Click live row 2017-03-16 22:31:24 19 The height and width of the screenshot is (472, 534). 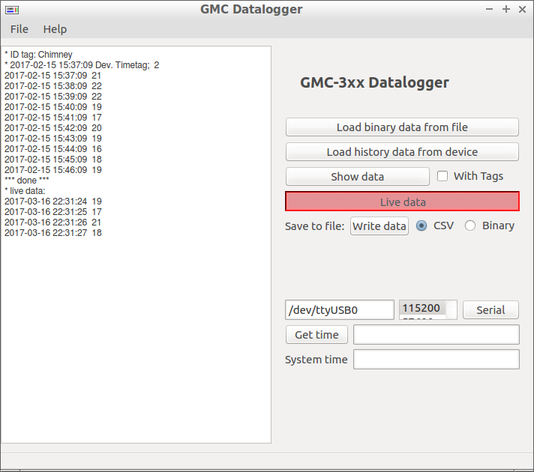click(53, 201)
